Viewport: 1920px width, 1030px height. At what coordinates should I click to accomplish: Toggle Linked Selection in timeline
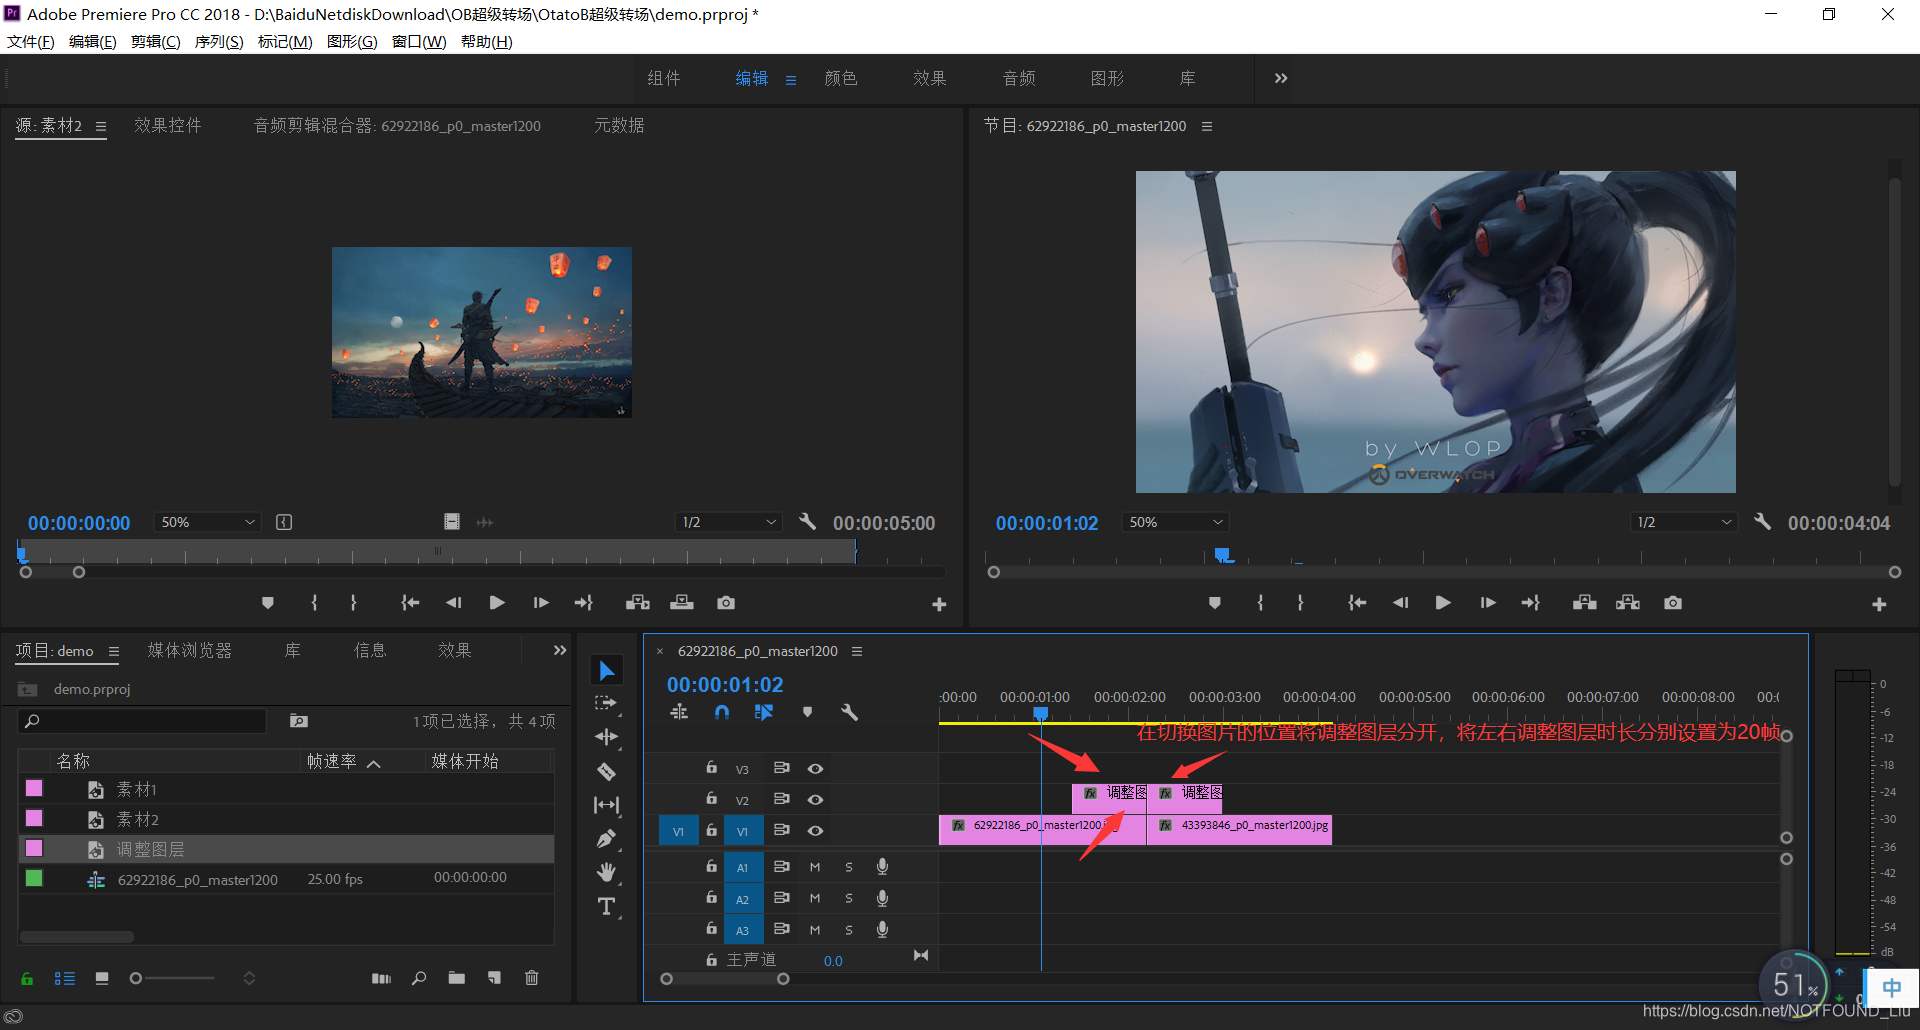[764, 712]
